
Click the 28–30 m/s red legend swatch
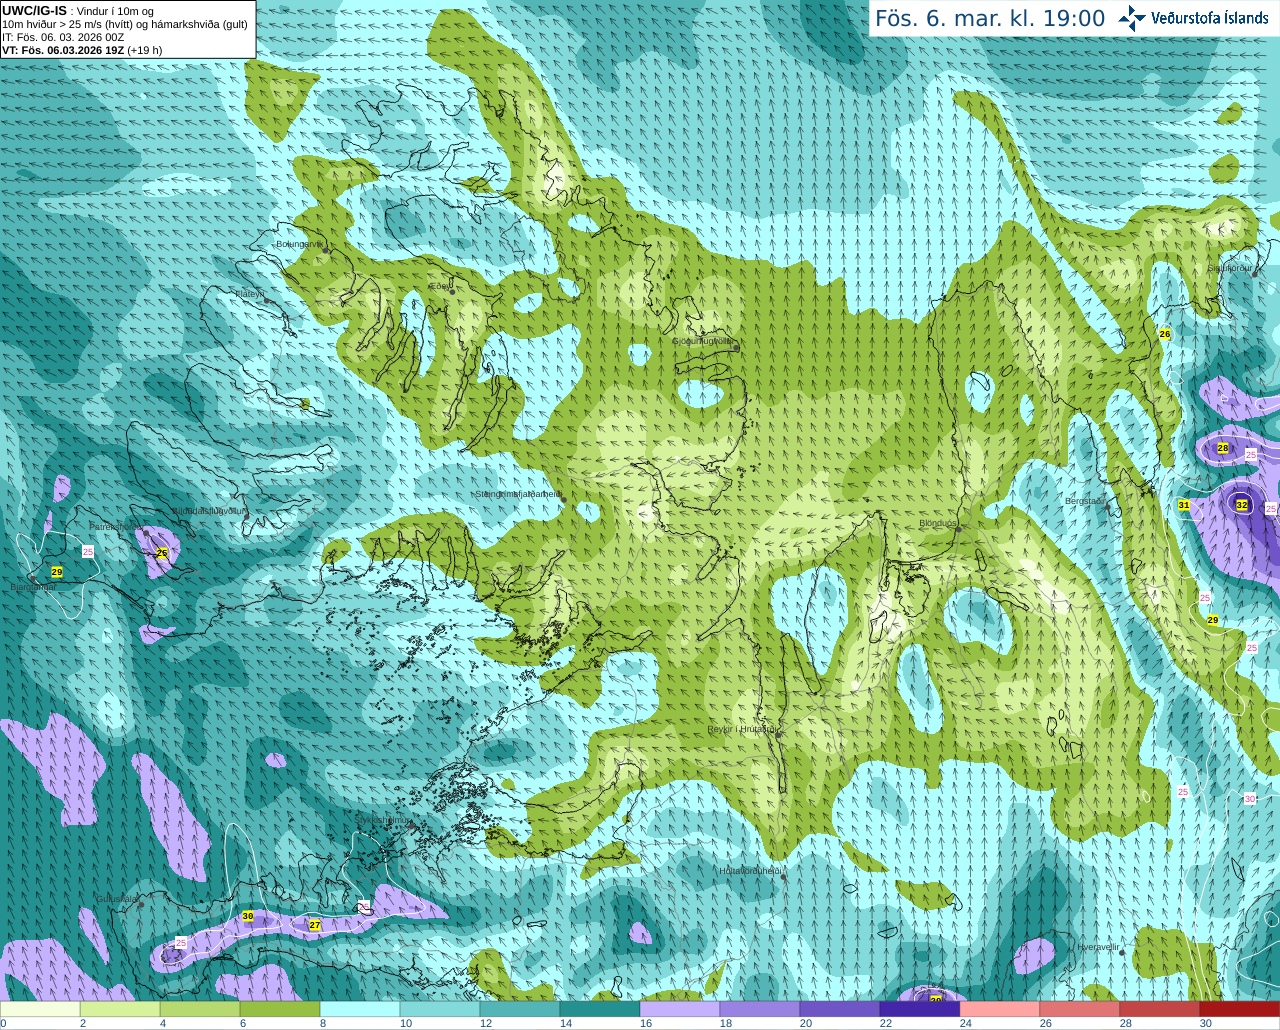1160,1009
